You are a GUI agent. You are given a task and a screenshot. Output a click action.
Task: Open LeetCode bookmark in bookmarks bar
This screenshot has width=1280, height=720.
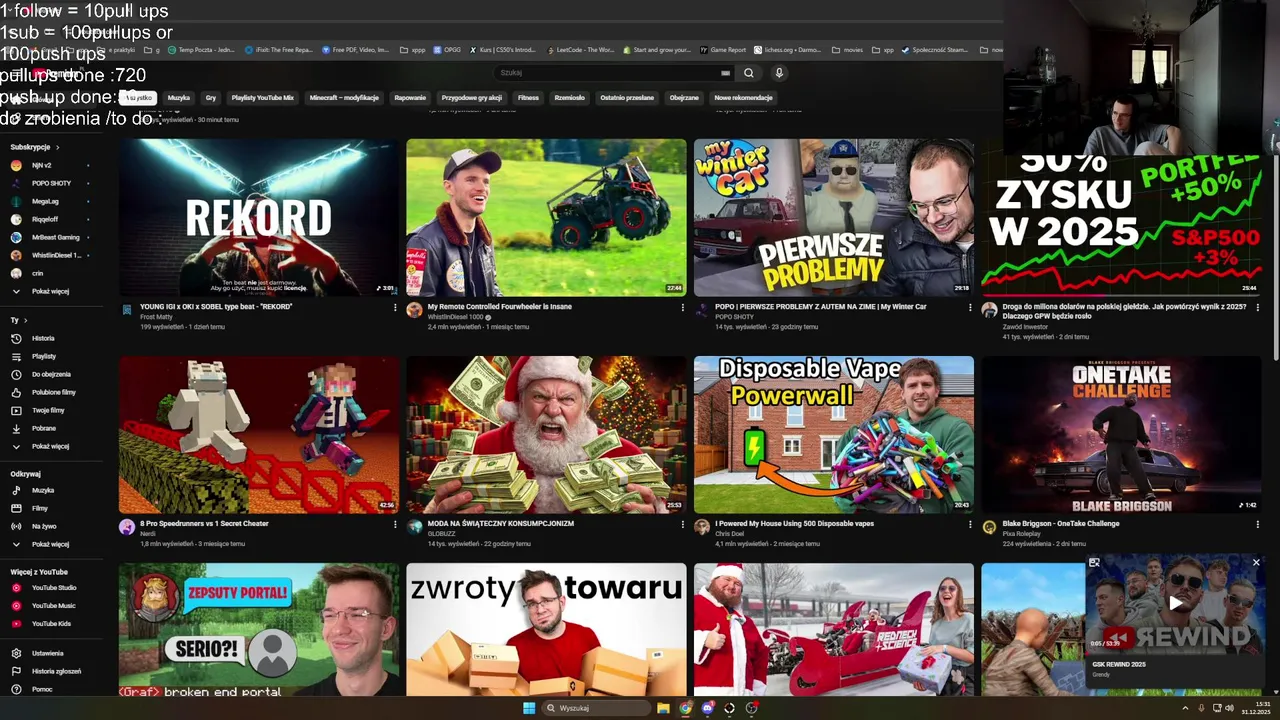click(x=580, y=49)
